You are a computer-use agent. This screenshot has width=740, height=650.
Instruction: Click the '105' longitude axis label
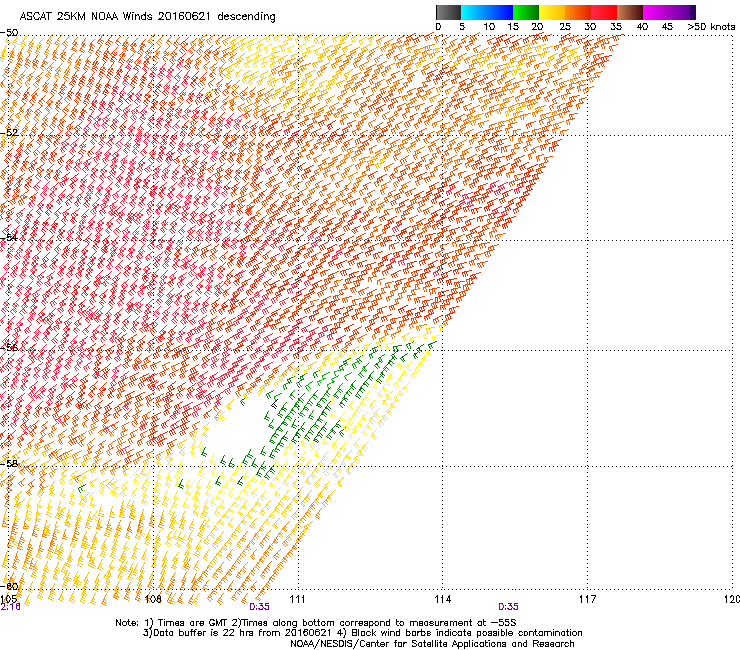click(x=8, y=599)
